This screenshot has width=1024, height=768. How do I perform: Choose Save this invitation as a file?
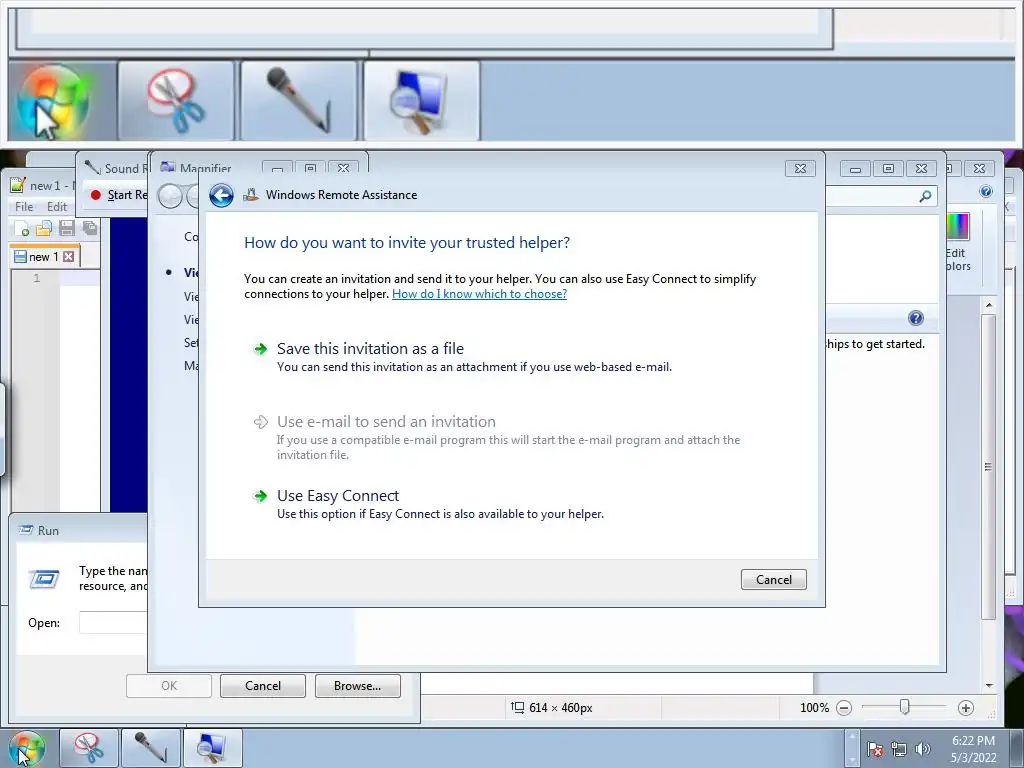point(370,349)
